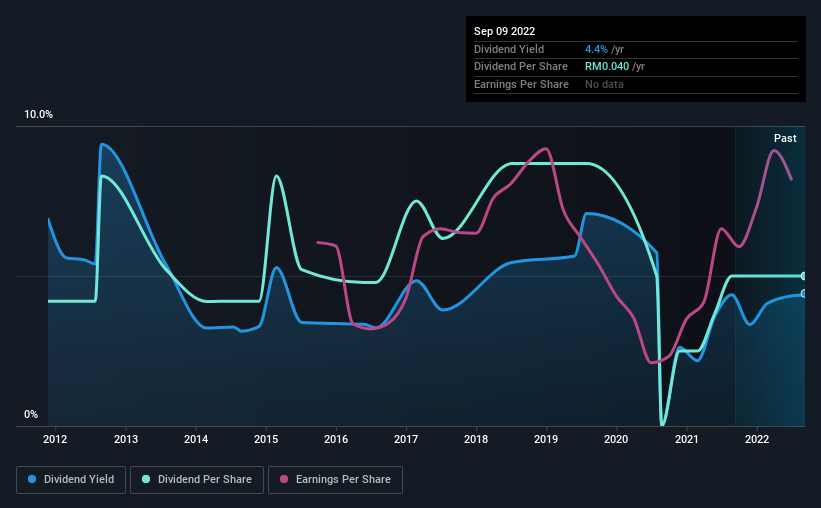Click the Past label in chart
Image resolution: width=821 pixels, height=508 pixels.
(785, 138)
